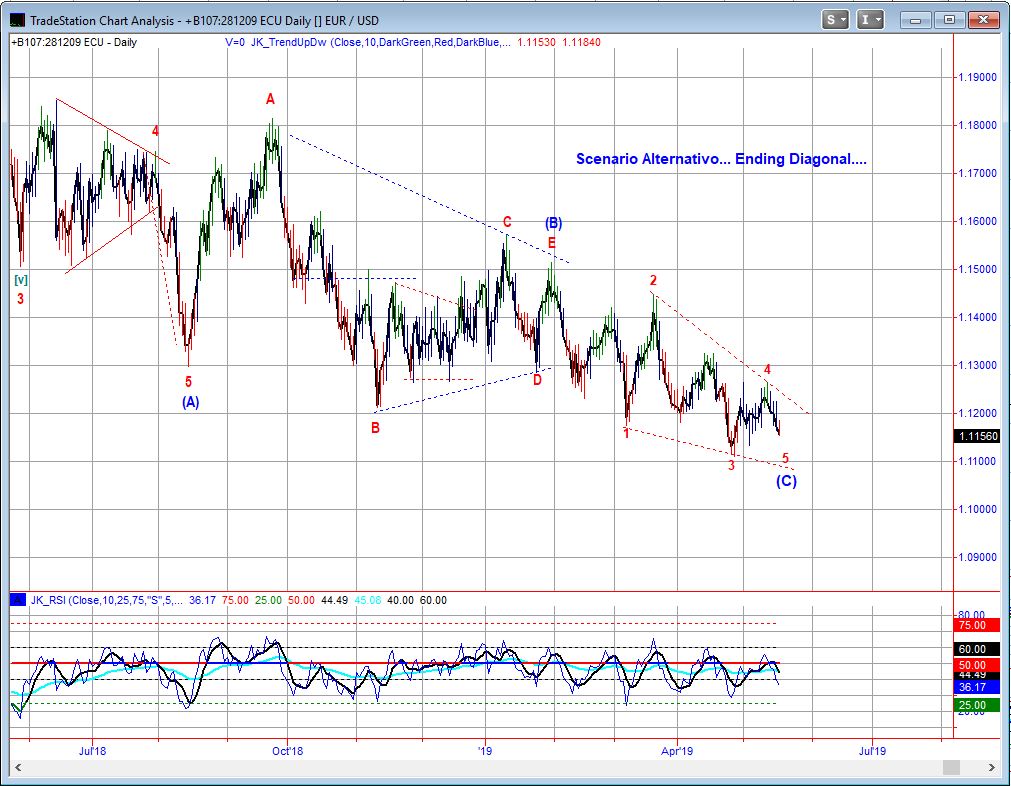This screenshot has height=786, width=1011.
Task: Click the Jul'18 date axis label
Action: [x=92, y=751]
